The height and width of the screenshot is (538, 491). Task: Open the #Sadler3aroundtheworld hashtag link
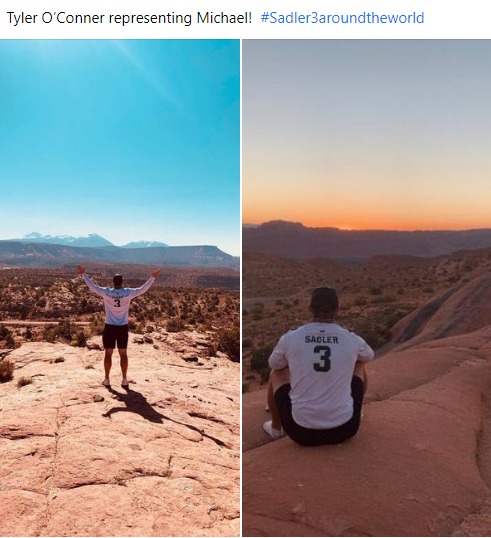click(342, 18)
